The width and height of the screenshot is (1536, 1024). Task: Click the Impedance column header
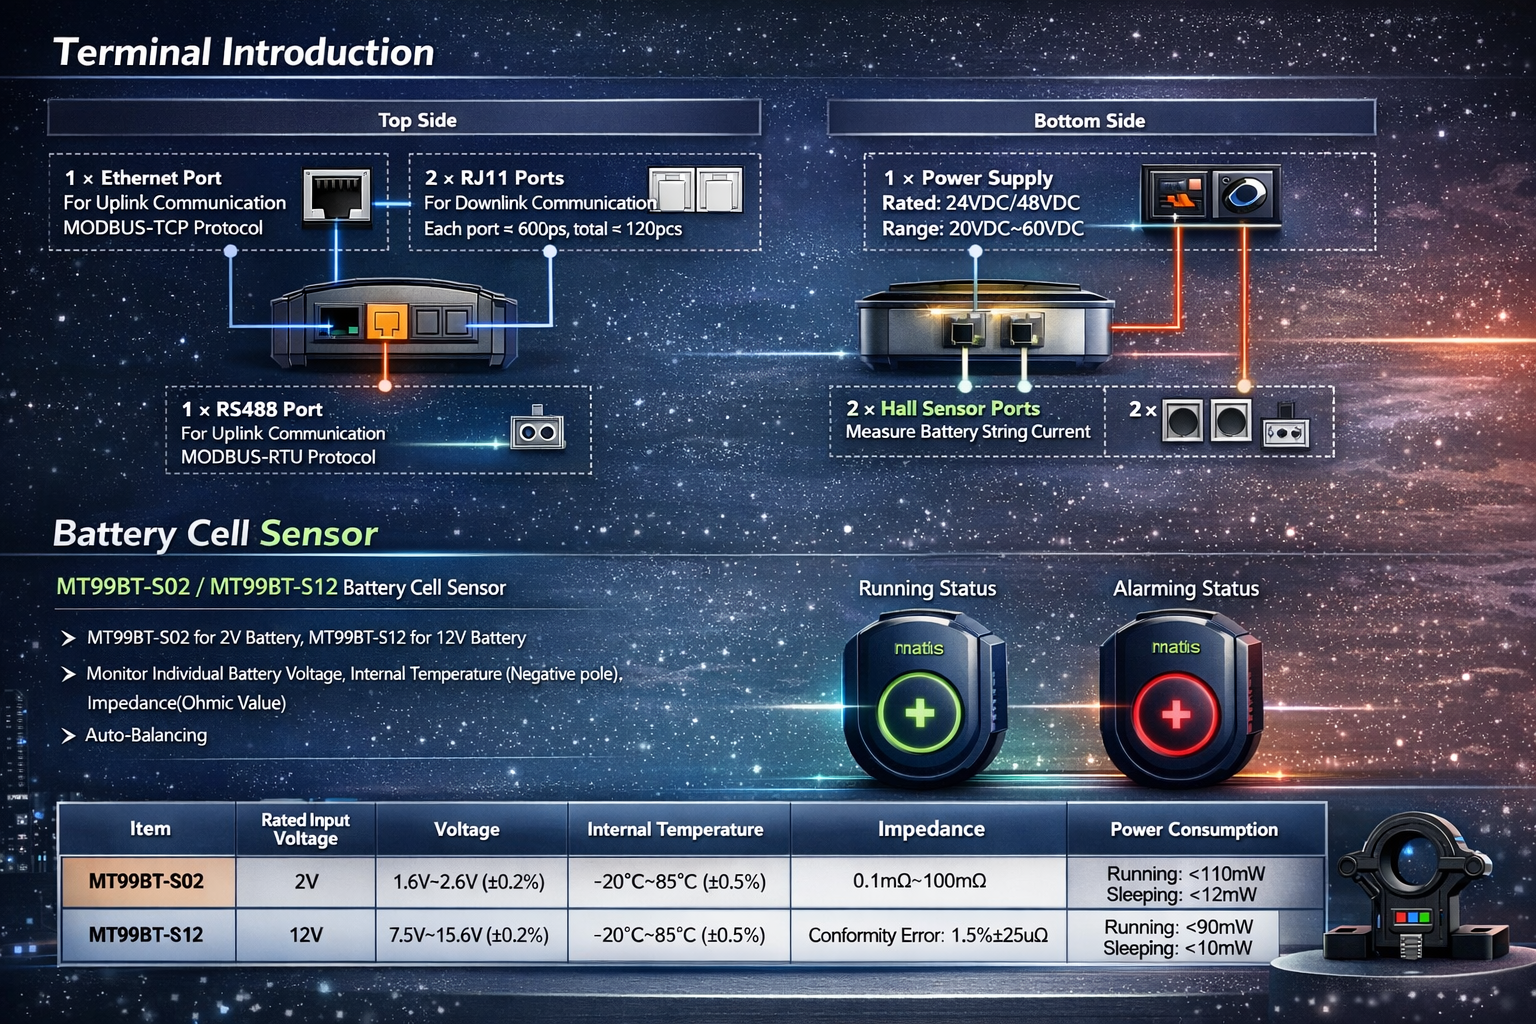(x=930, y=829)
